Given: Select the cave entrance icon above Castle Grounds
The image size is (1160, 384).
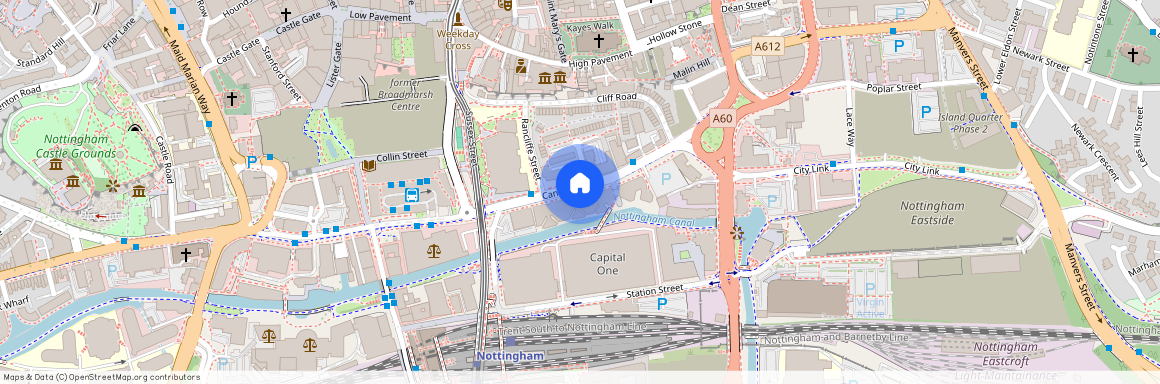Looking at the screenshot, I should click(134, 129).
